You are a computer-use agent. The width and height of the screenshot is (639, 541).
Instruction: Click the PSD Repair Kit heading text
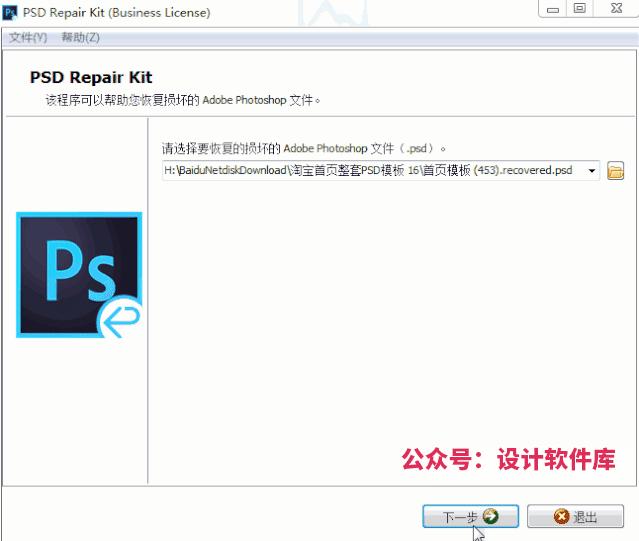91,77
